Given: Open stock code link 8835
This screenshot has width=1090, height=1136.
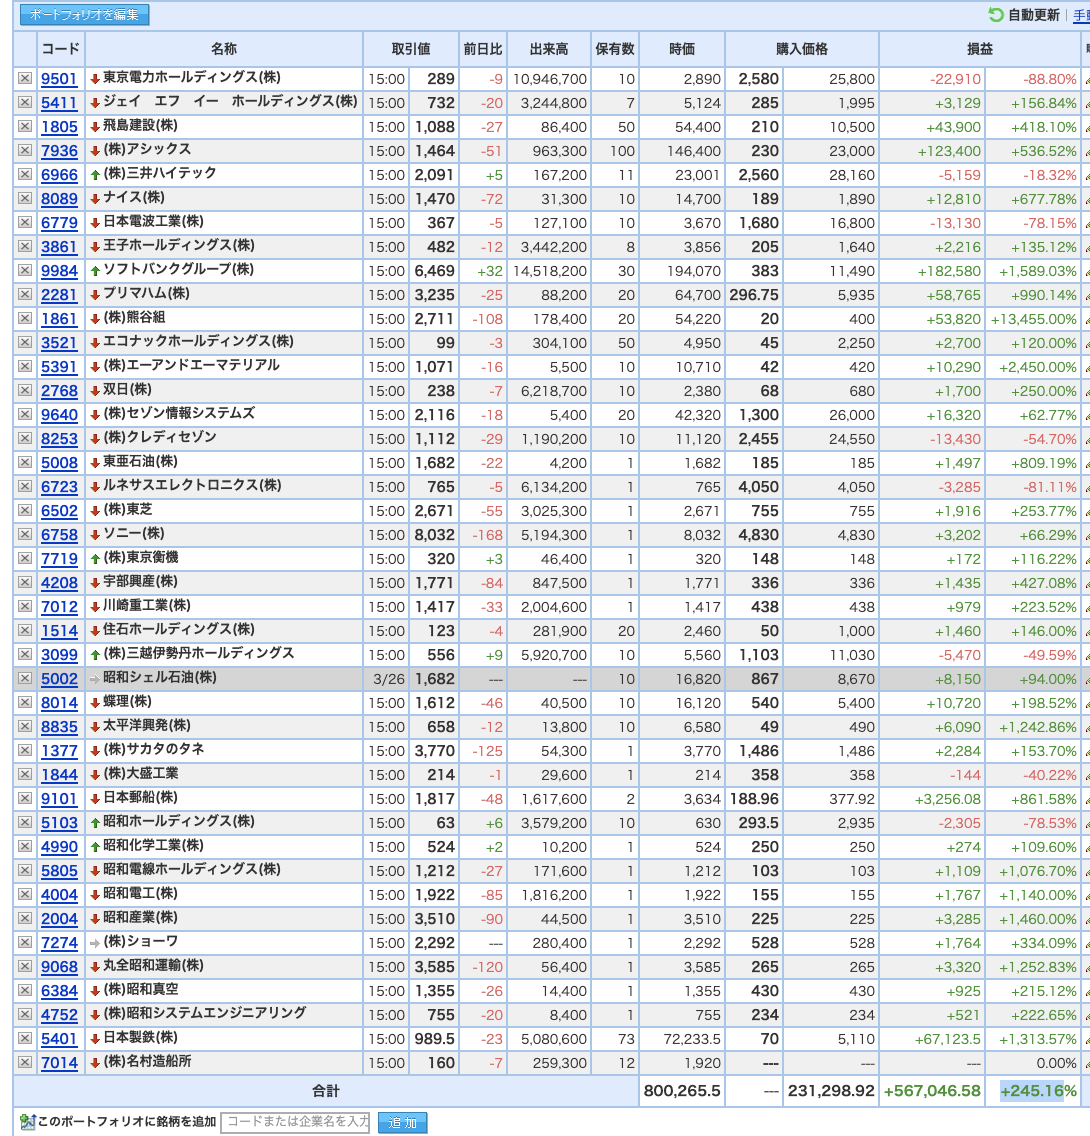Looking at the screenshot, I should coord(59,727).
